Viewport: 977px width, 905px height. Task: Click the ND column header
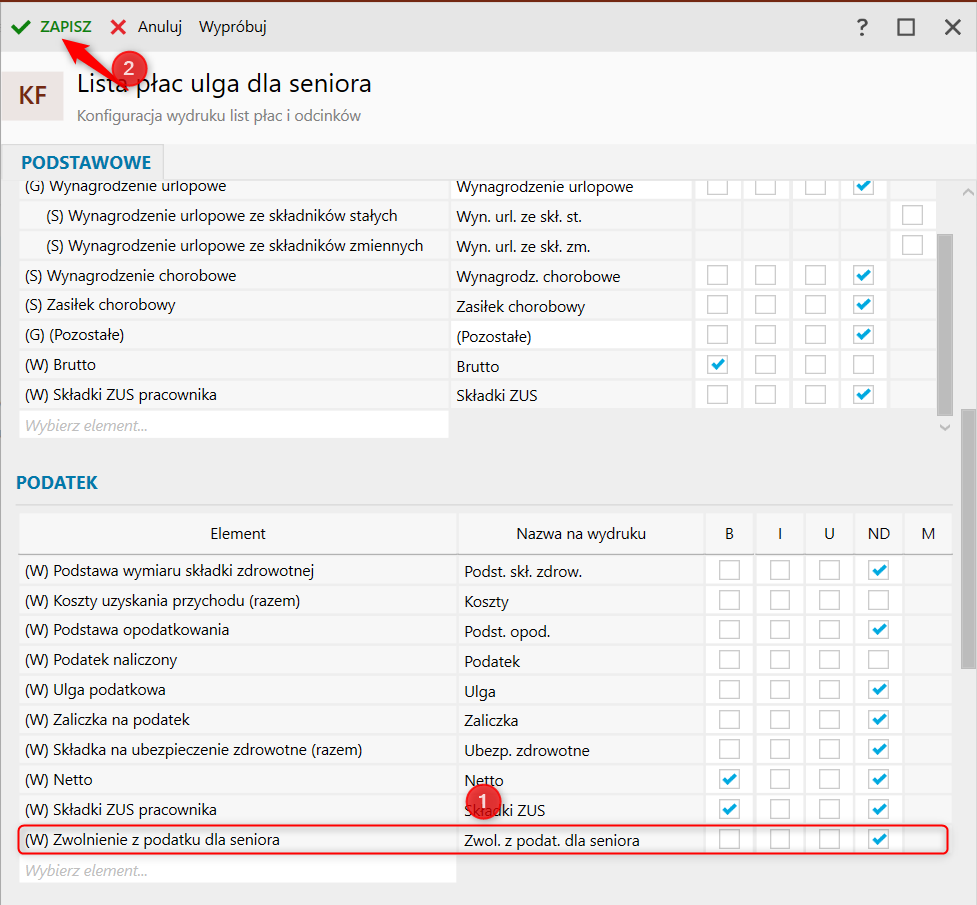[x=879, y=534]
